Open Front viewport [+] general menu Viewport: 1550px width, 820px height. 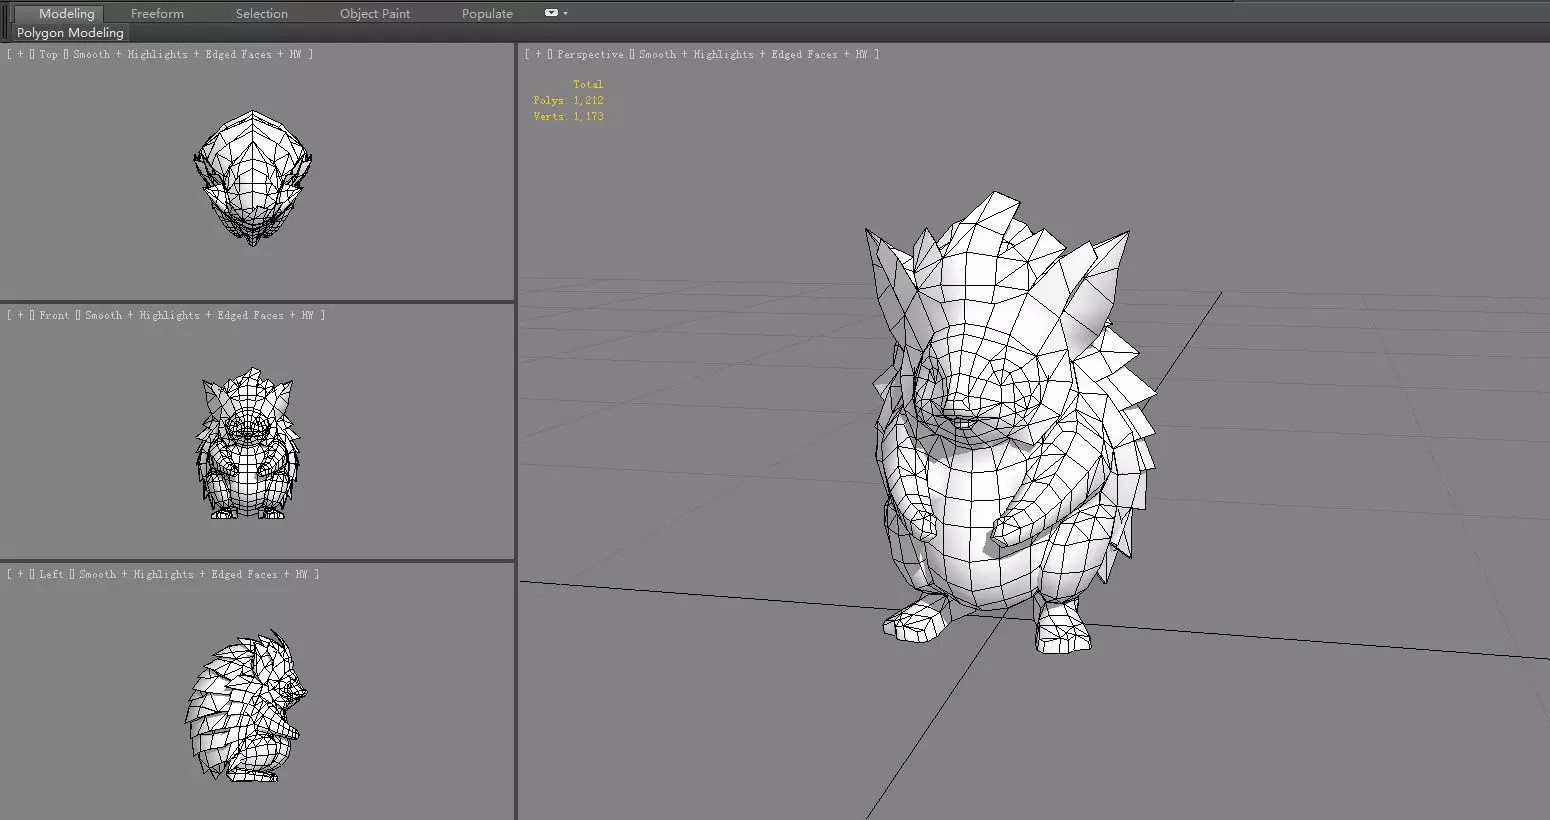[x=20, y=315]
